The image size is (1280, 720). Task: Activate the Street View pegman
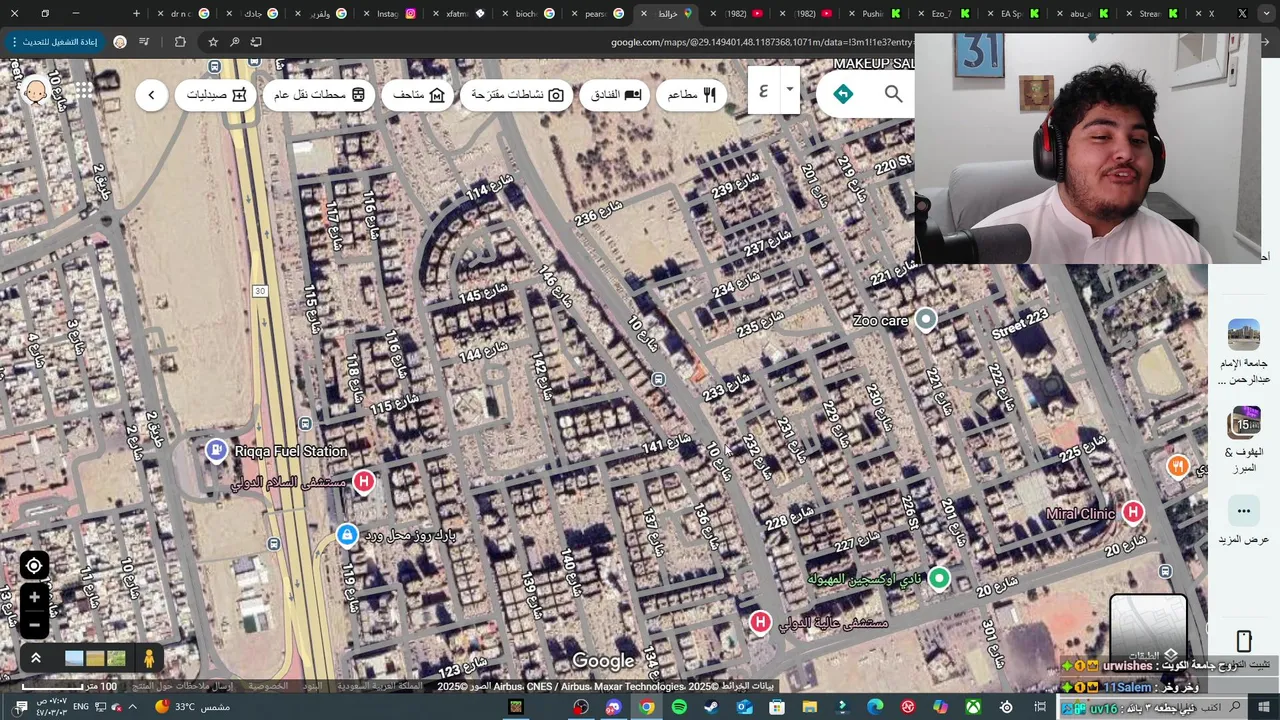pos(149,658)
